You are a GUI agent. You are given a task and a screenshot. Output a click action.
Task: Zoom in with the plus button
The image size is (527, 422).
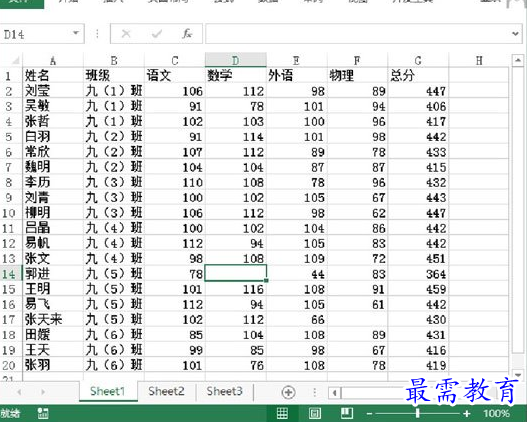[x=467, y=413]
